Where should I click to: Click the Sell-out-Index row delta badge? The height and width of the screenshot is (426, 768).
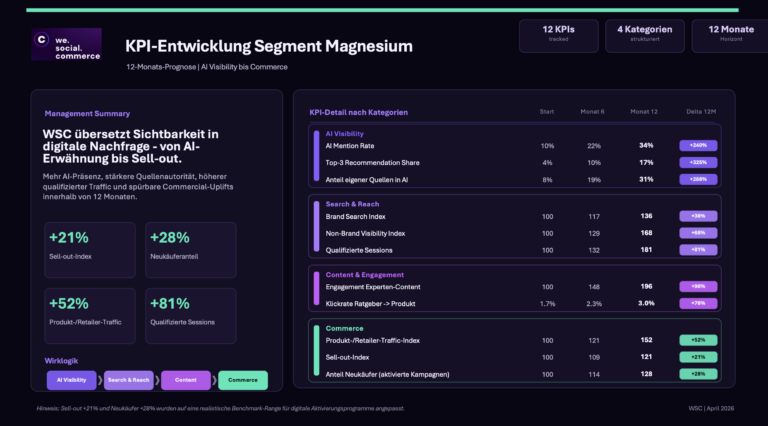click(698, 357)
